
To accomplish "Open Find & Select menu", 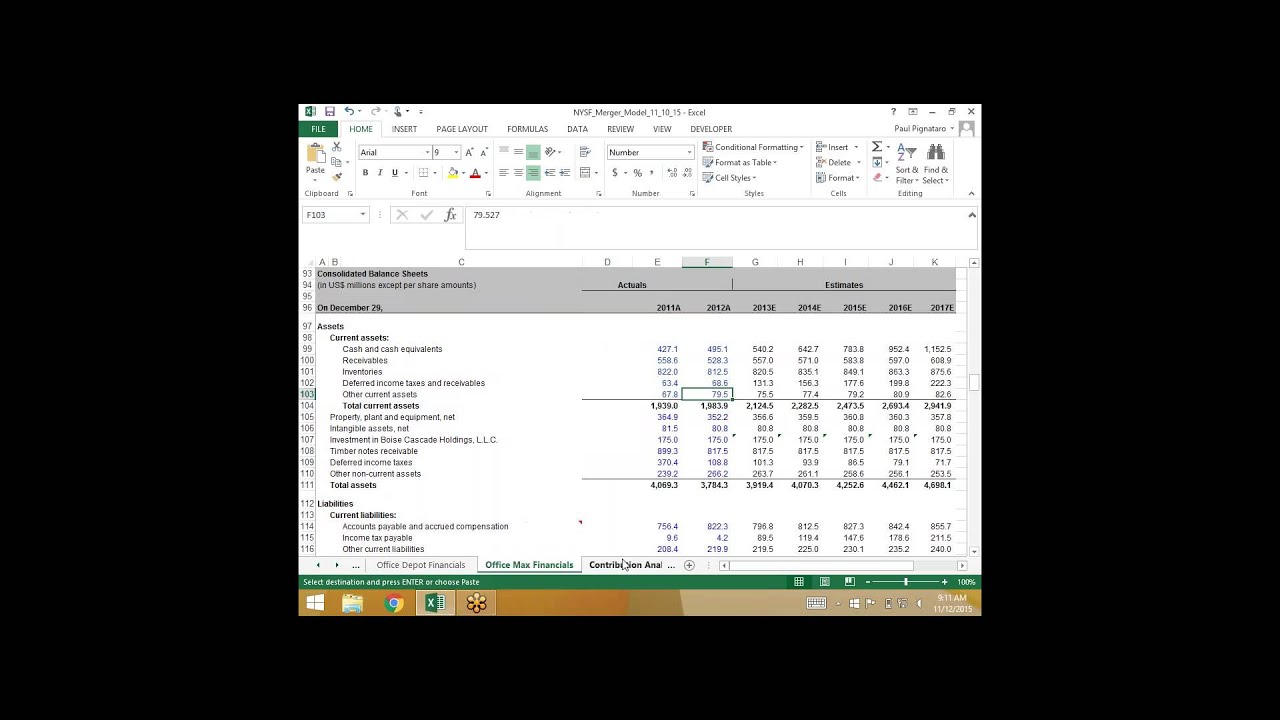I will click(x=936, y=164).
